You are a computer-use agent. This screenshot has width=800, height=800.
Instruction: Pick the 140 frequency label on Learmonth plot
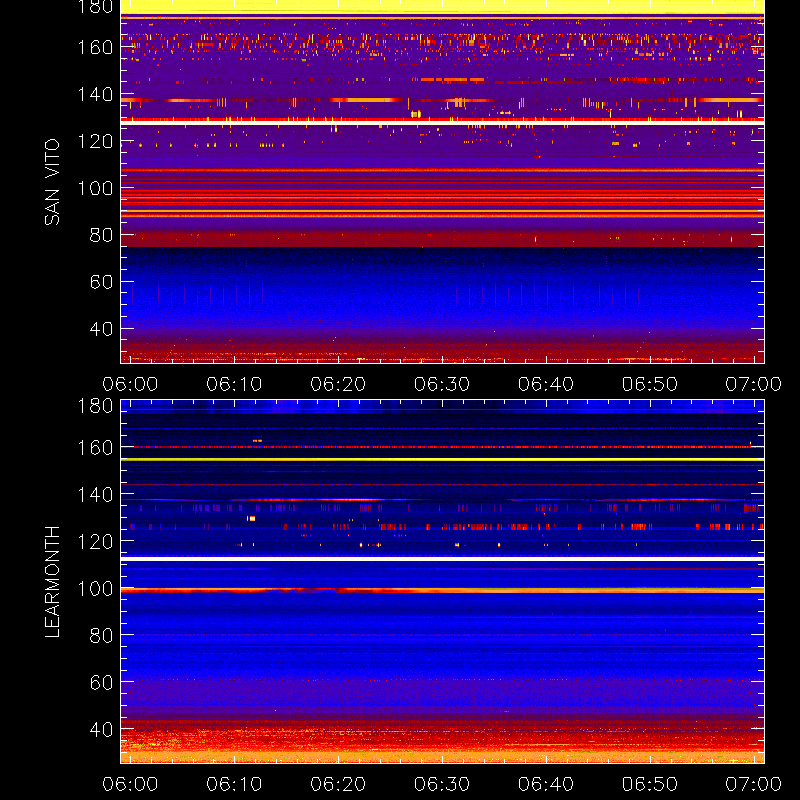point(95,494)
